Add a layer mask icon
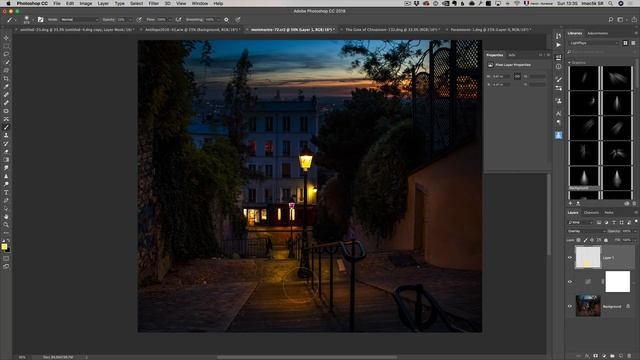The width and height of the screenshot is (640, 360). coord(596,356)
